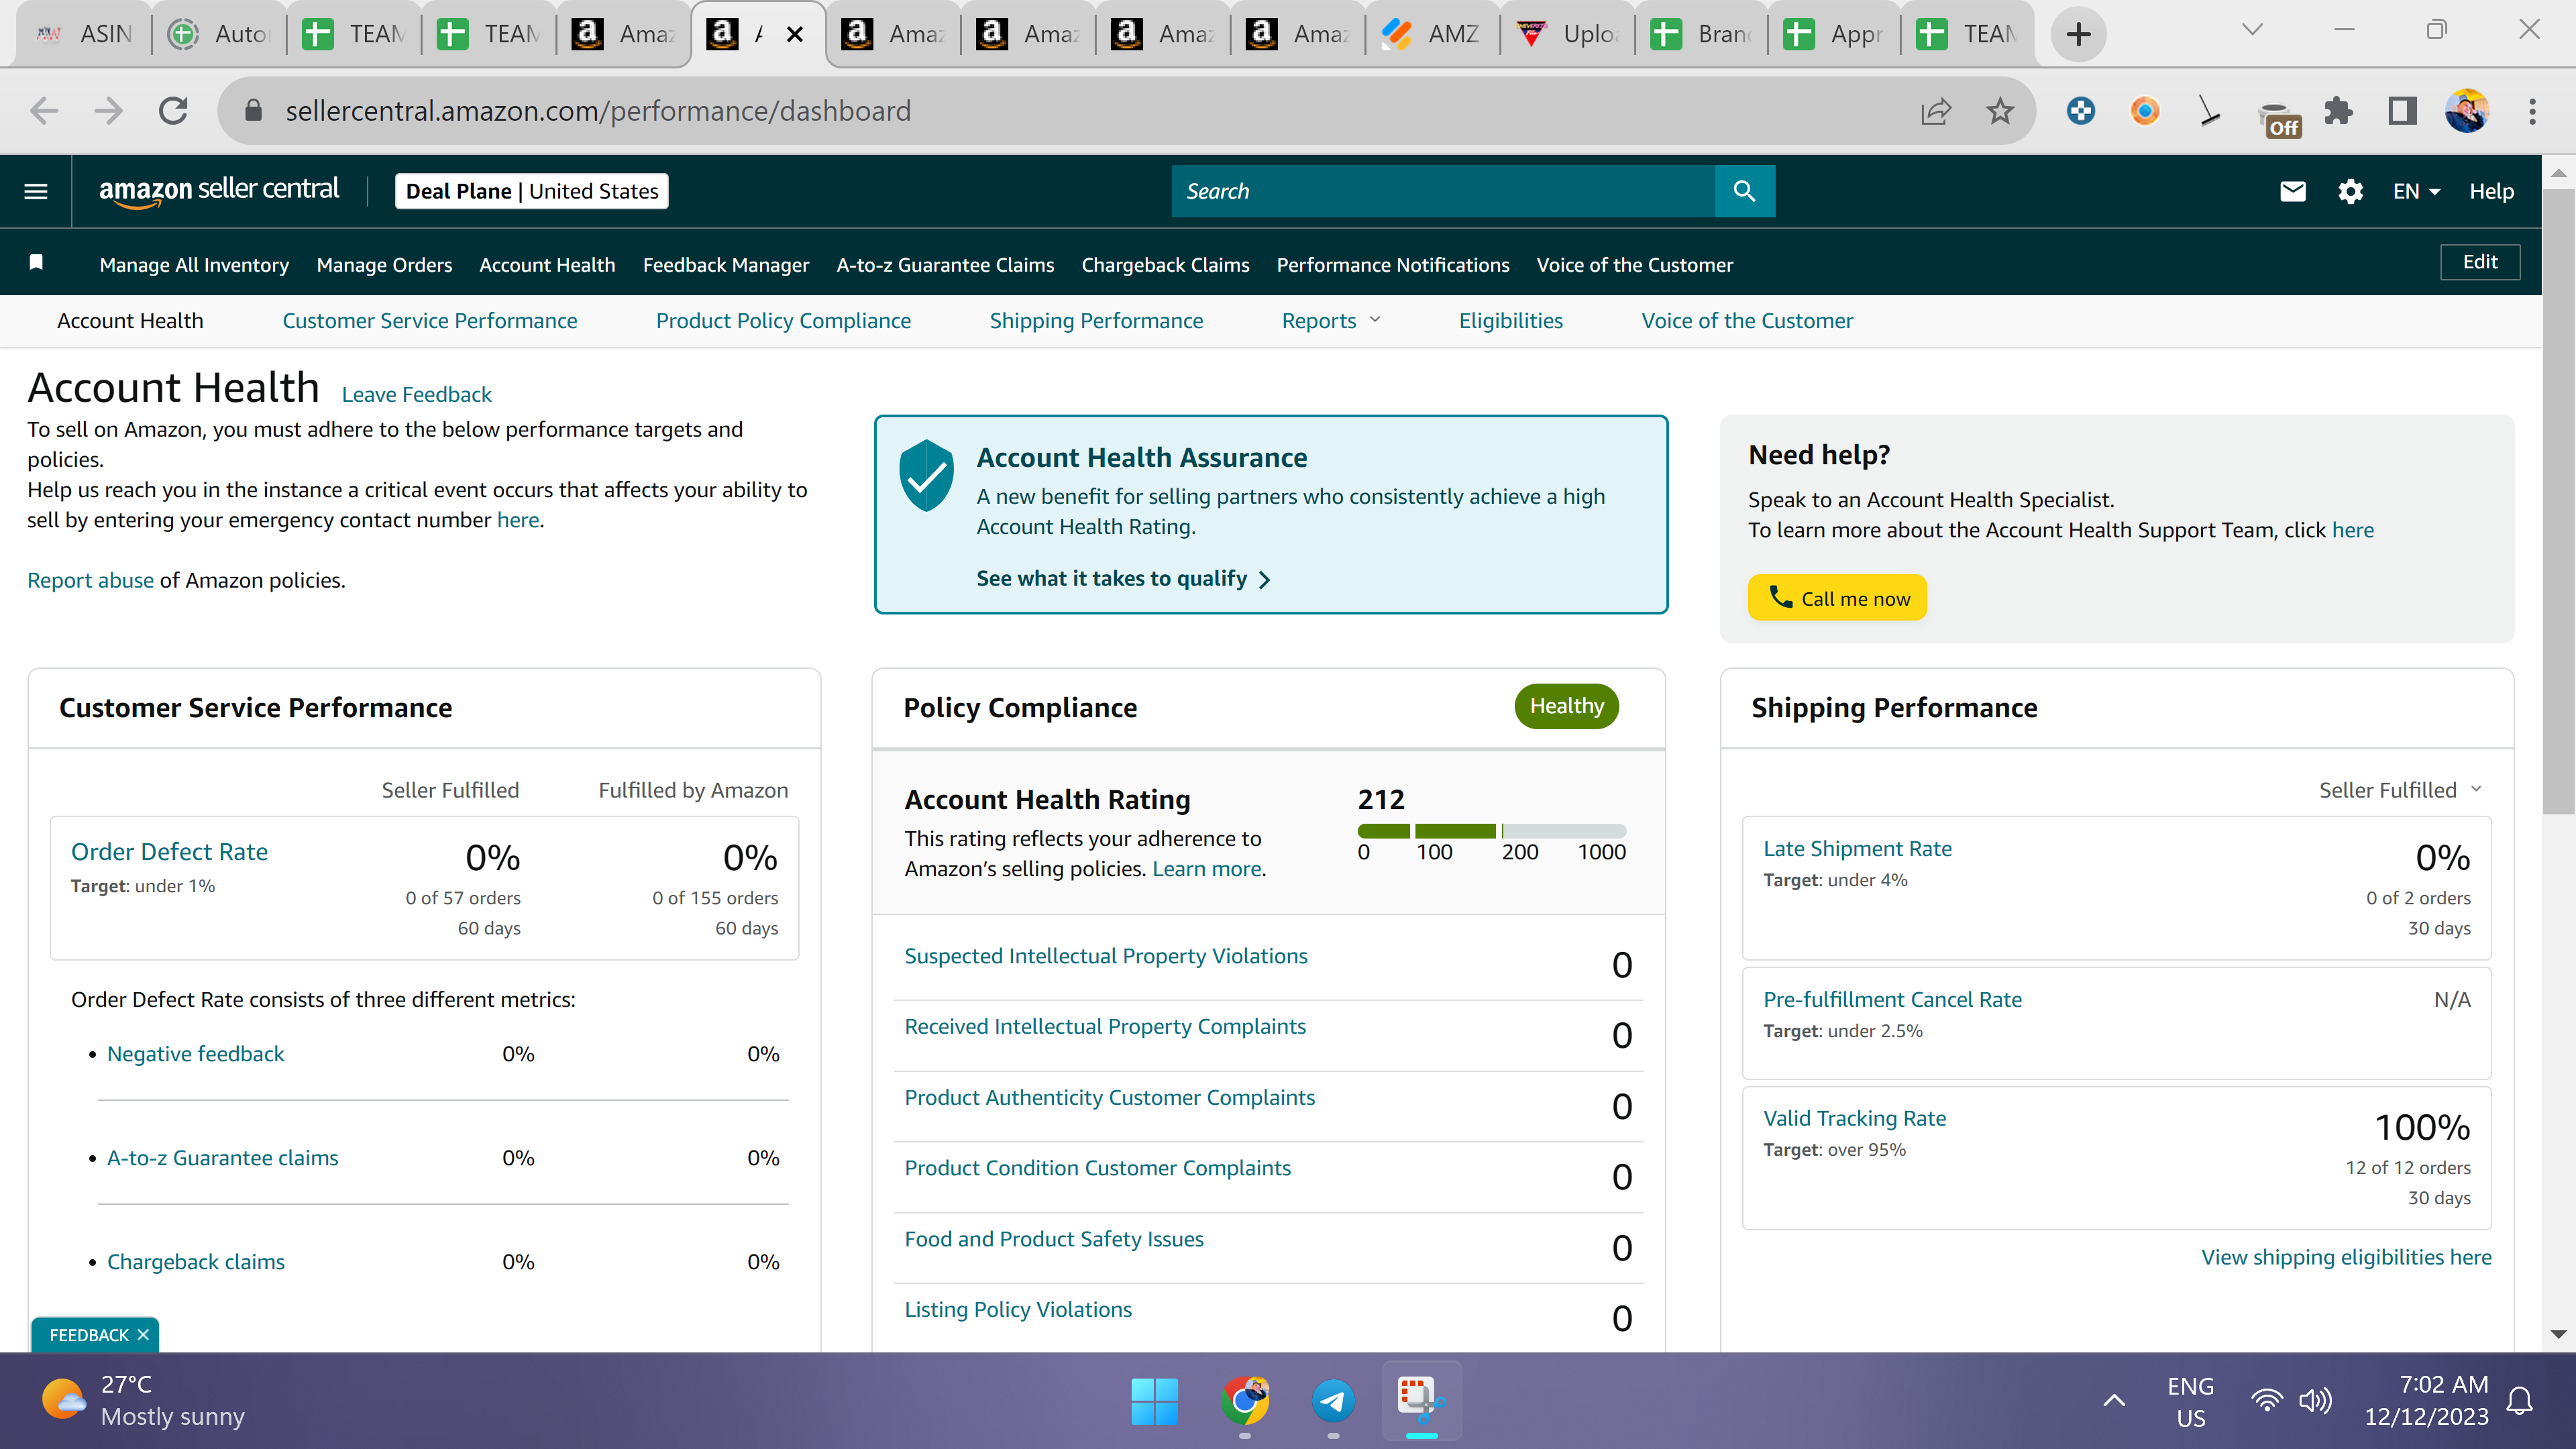Viewport: 2576px width, 1449px height.
Task: Click the Healthy status badge
Action: point(1566,706)
